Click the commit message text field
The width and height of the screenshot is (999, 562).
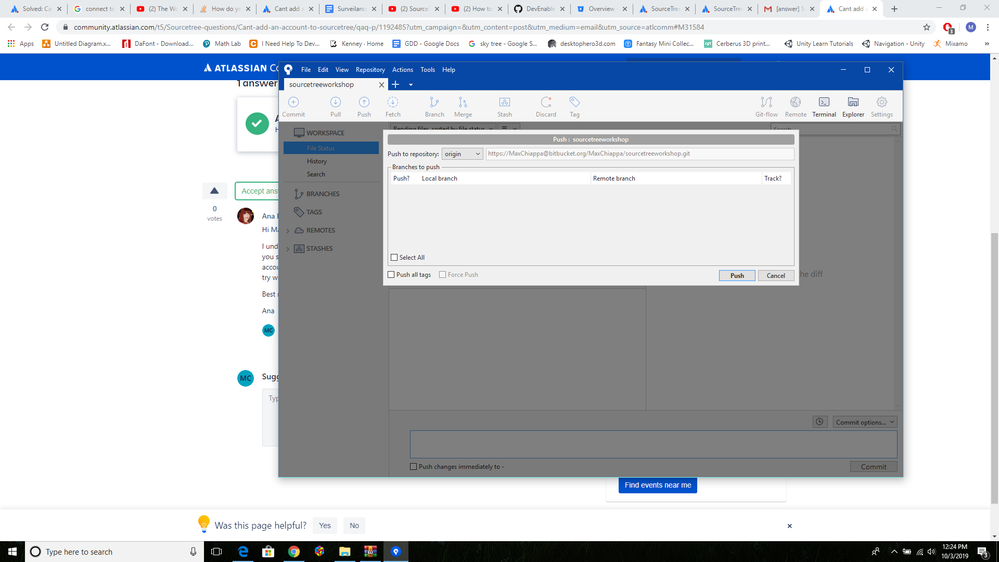pyautogui.click(x=654, y=444)
